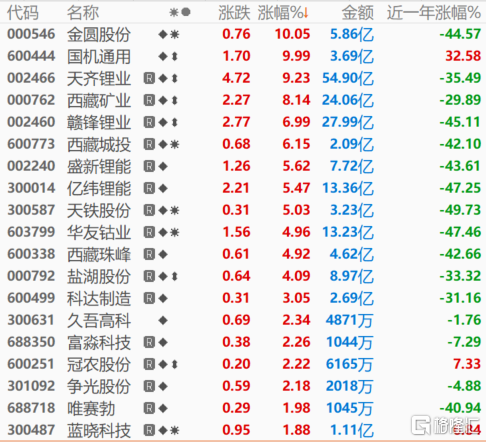Click the R badge next to 盐湖股份
Viewport: 486px width, 442px height.
click(x=149, y=276)
